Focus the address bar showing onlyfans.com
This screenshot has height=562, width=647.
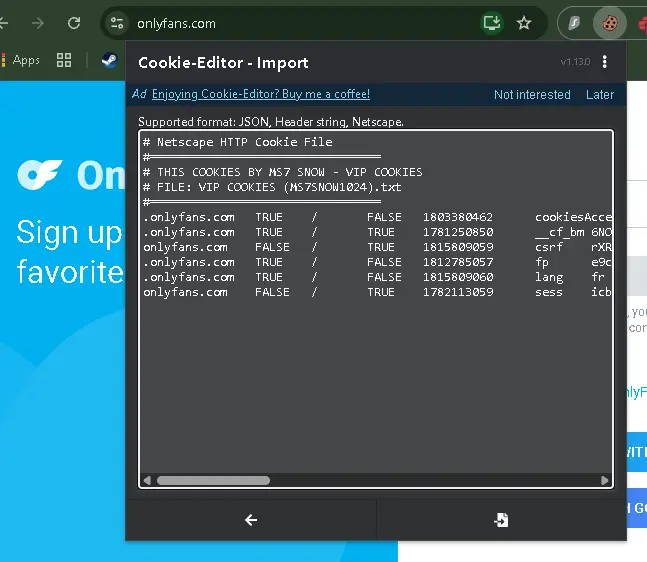305,24
